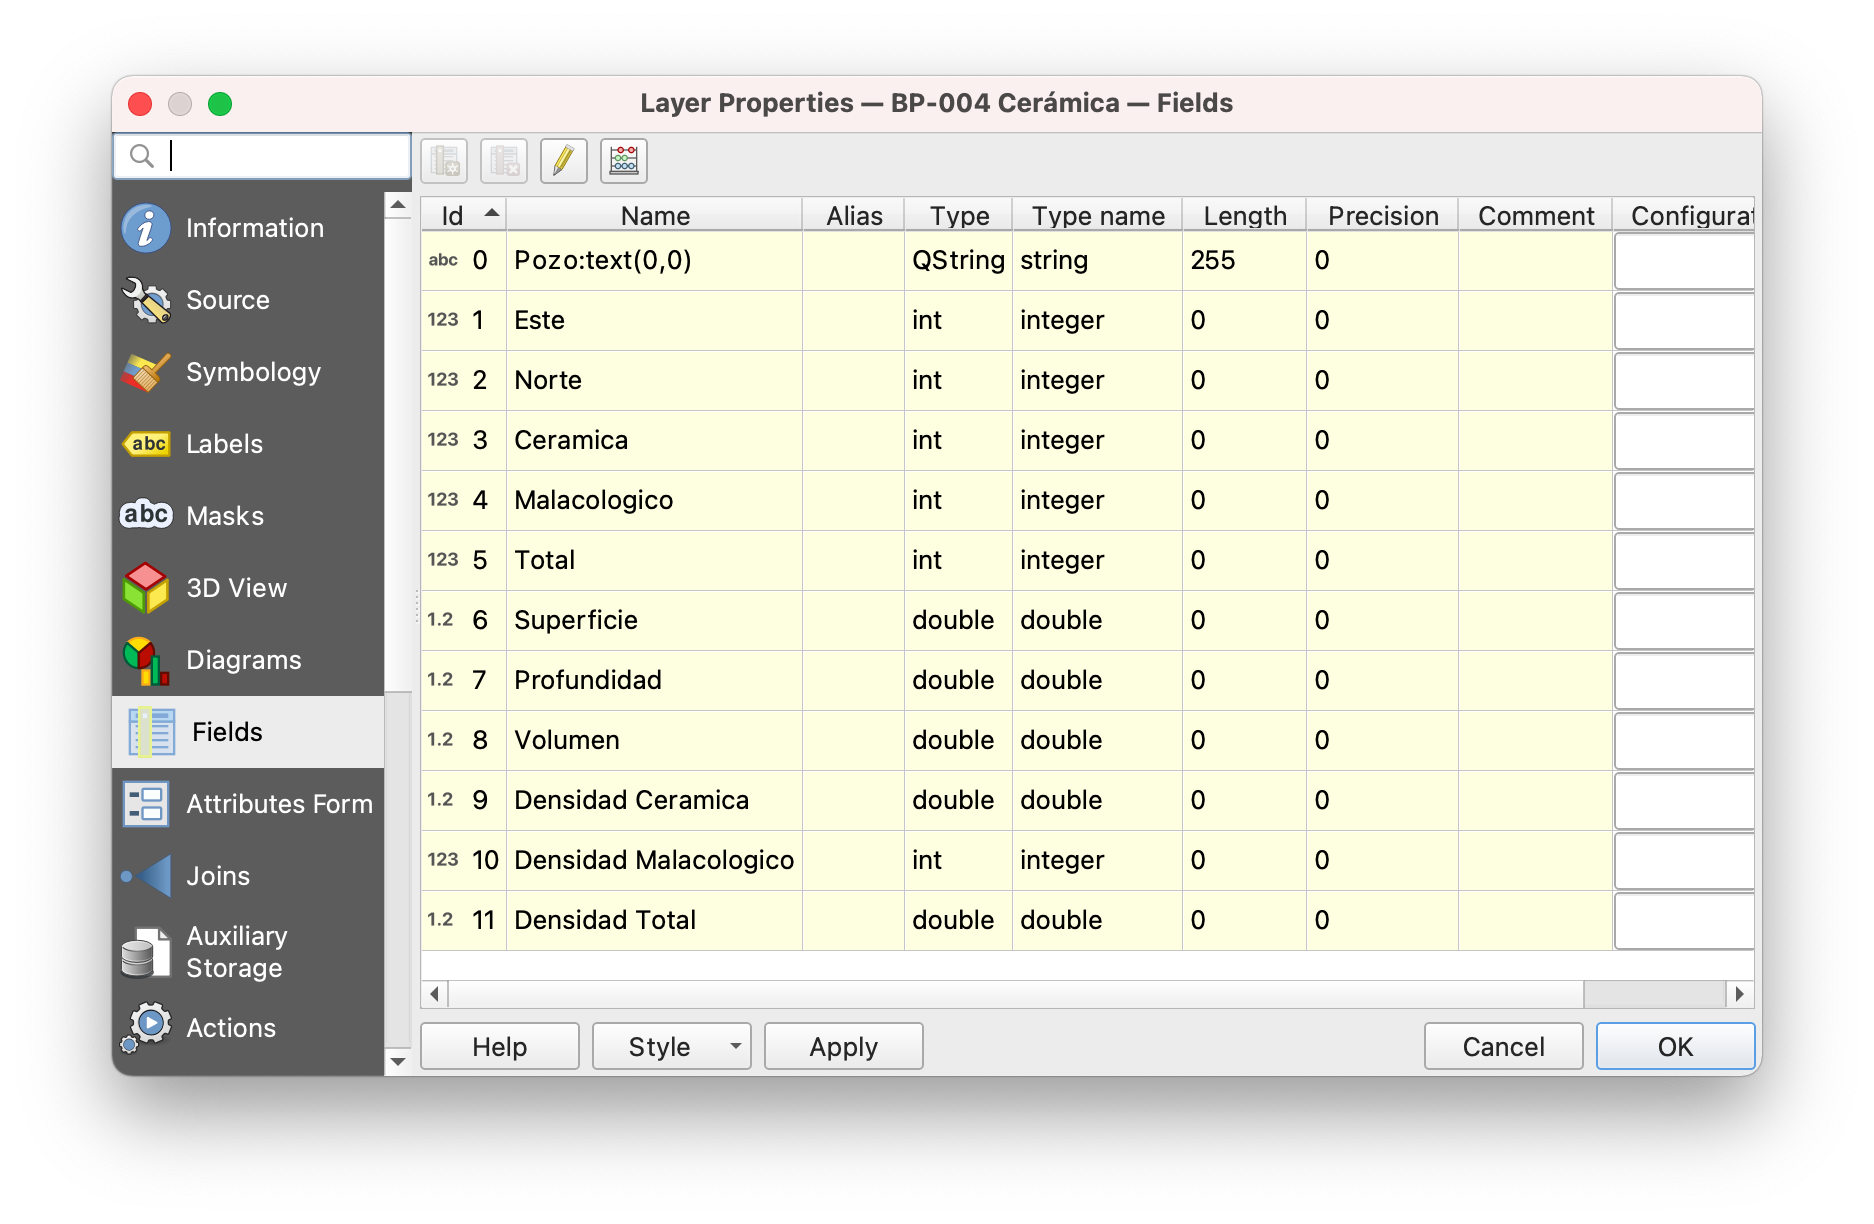Open the Diagrams panel
This screenshot has width=1874, height=1224.
pyautogui.click(x=243, y=659)
